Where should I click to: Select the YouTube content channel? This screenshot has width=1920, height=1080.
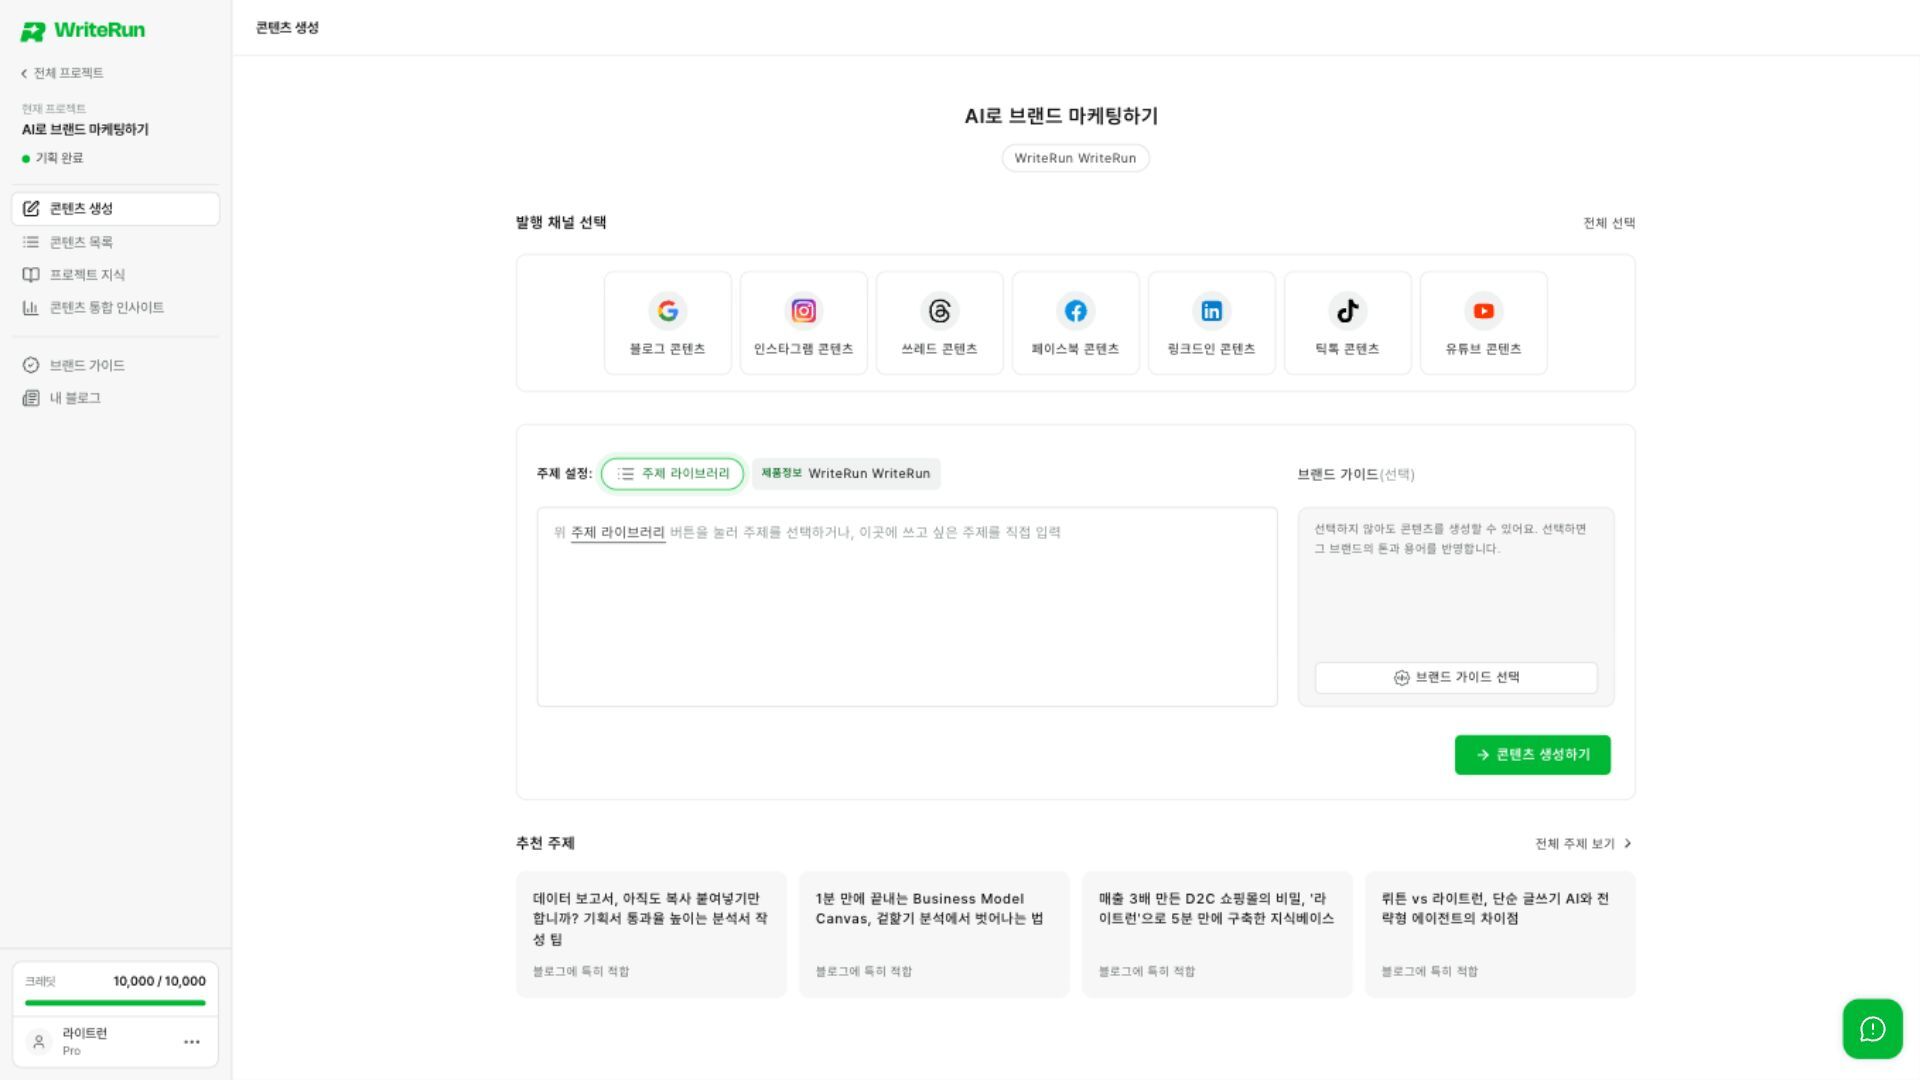(1483, 323)
